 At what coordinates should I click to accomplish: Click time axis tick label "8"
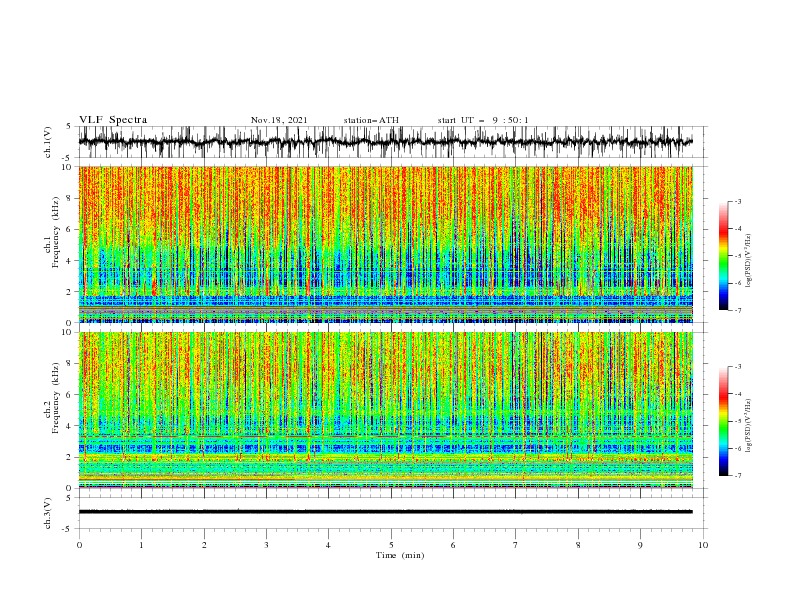tap(578, 545)
